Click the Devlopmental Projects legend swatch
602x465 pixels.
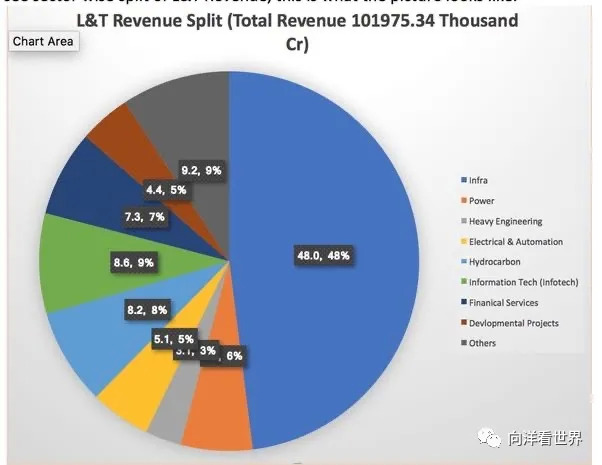coord(463,323)
